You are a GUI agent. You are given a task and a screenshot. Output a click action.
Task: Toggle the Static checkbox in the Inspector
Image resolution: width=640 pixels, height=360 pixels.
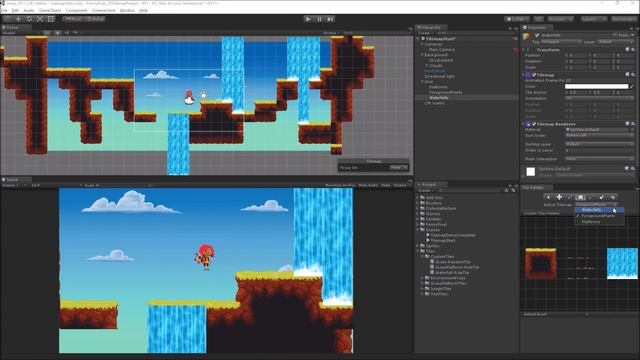pyautogui.click(x=615, y=36)
